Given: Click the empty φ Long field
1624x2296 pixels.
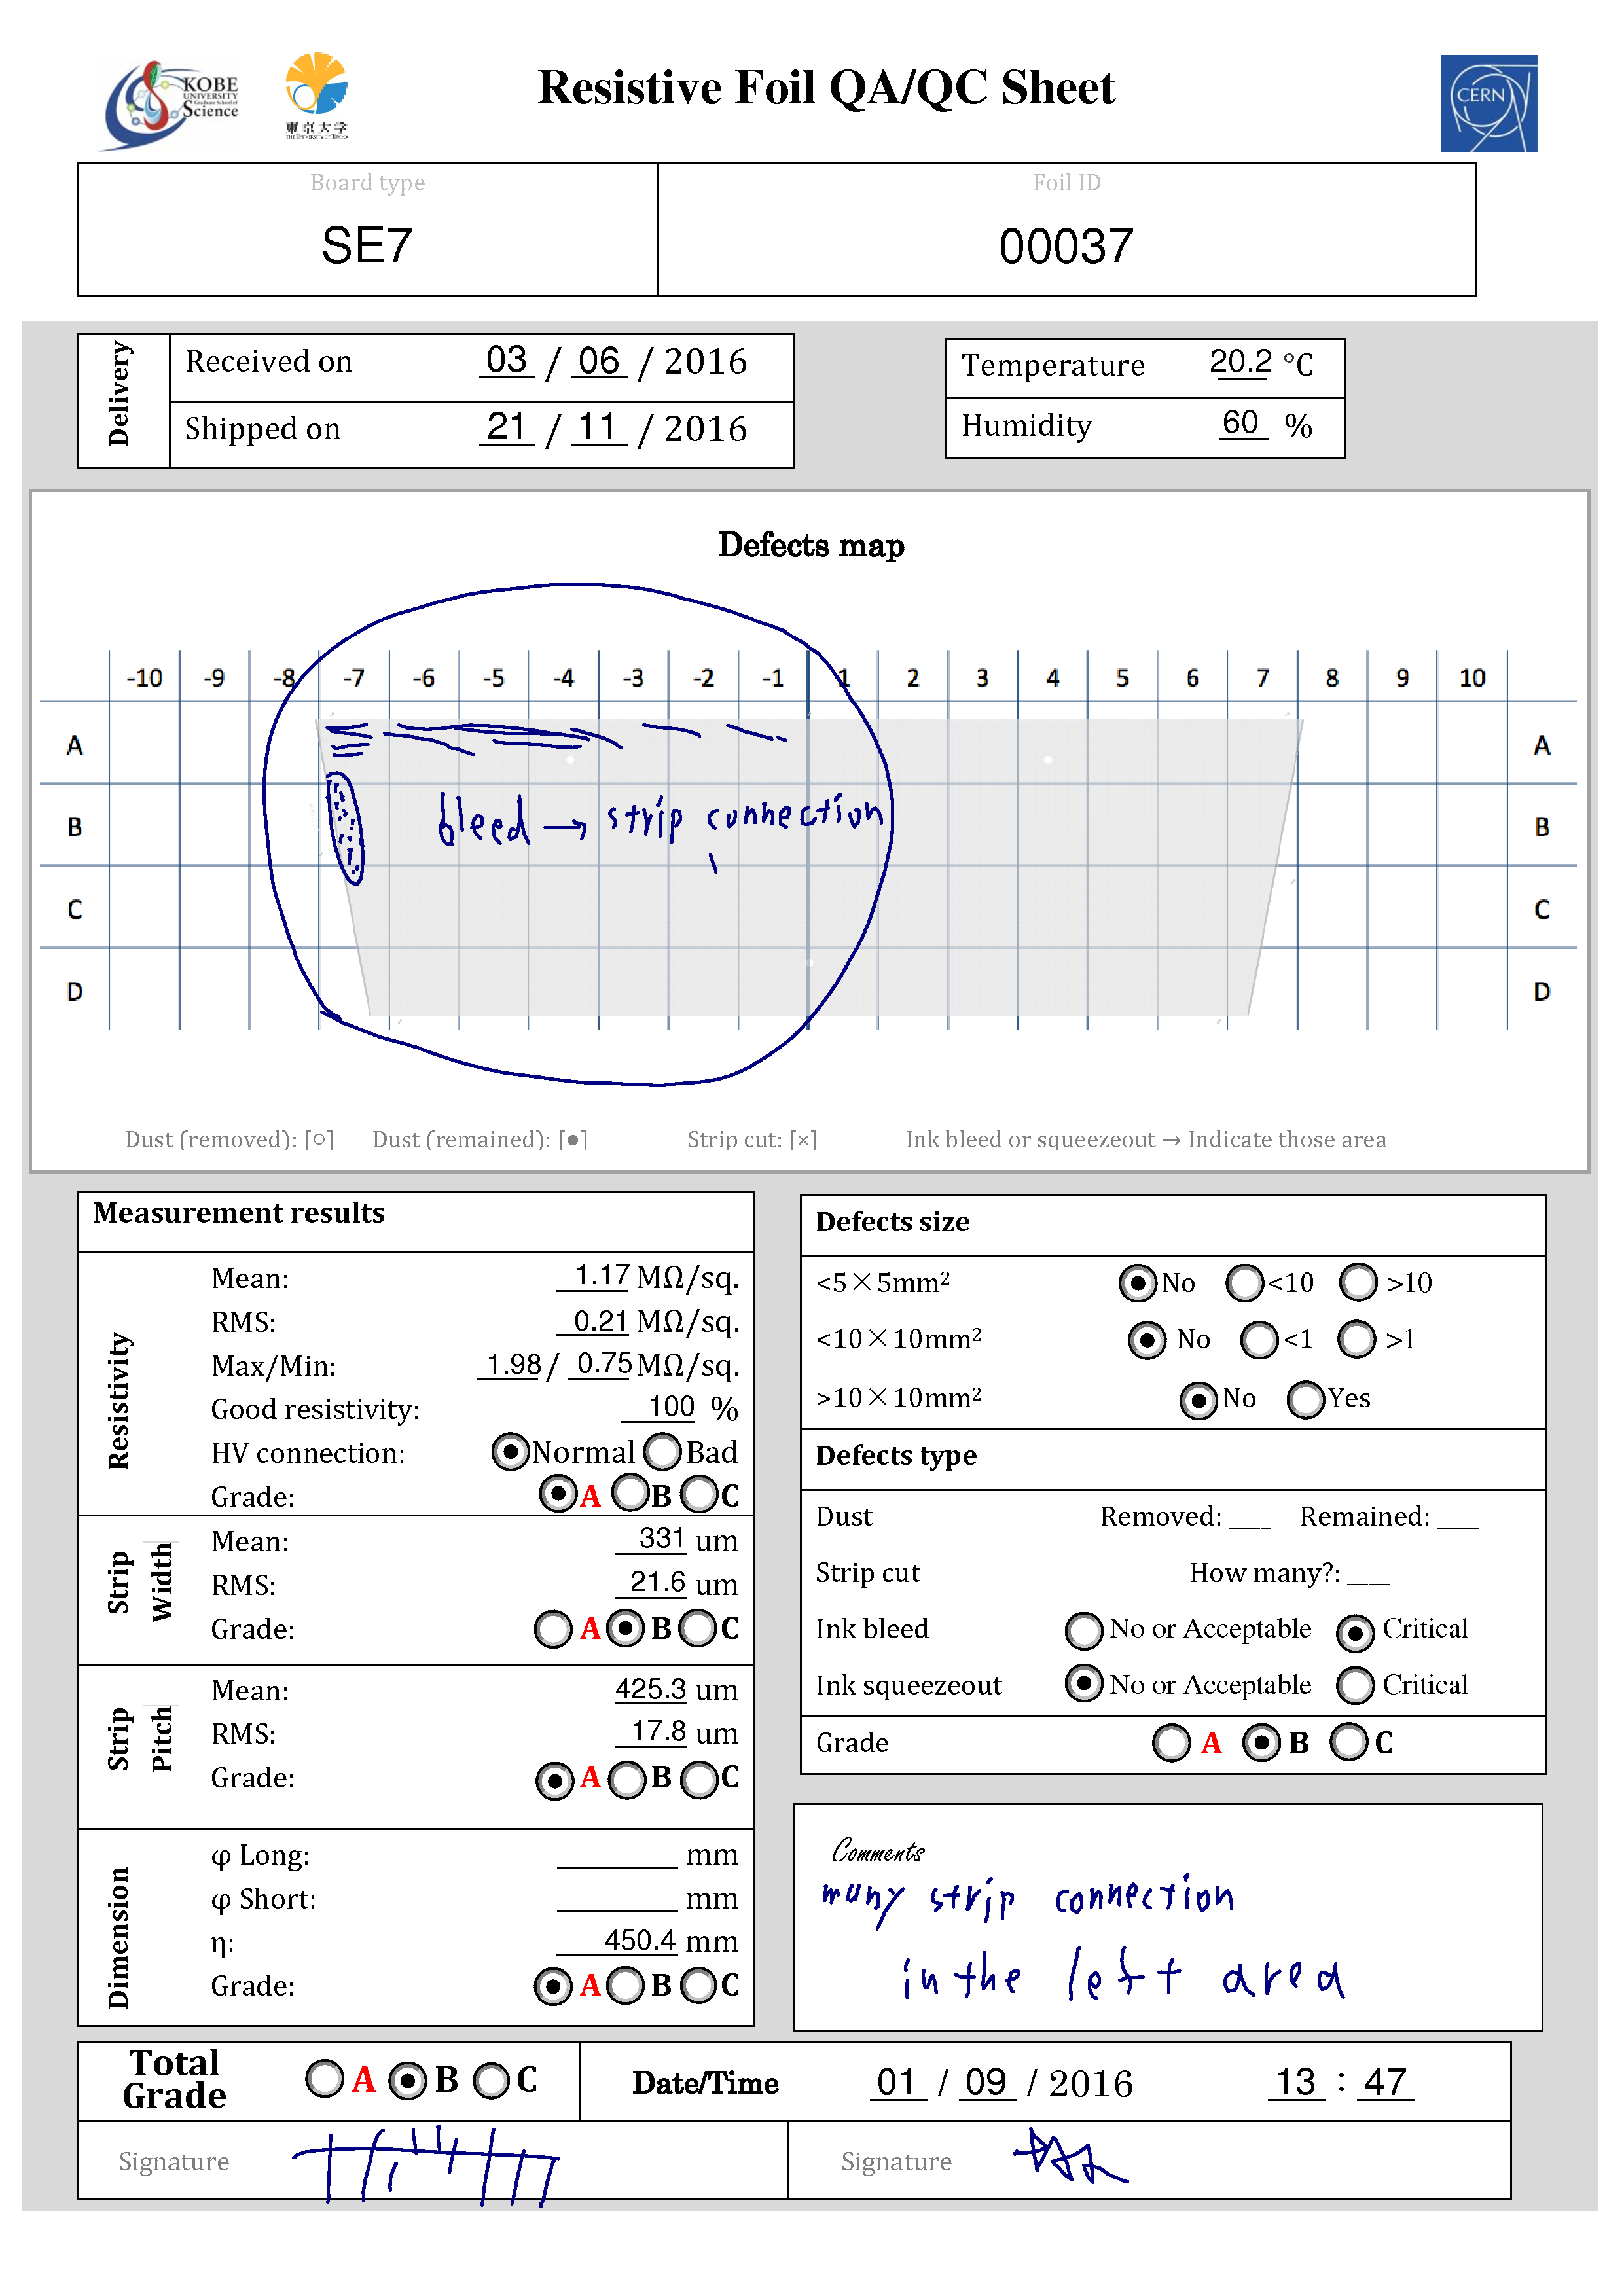Looking at the screenshot, I should pos(618,1854).
